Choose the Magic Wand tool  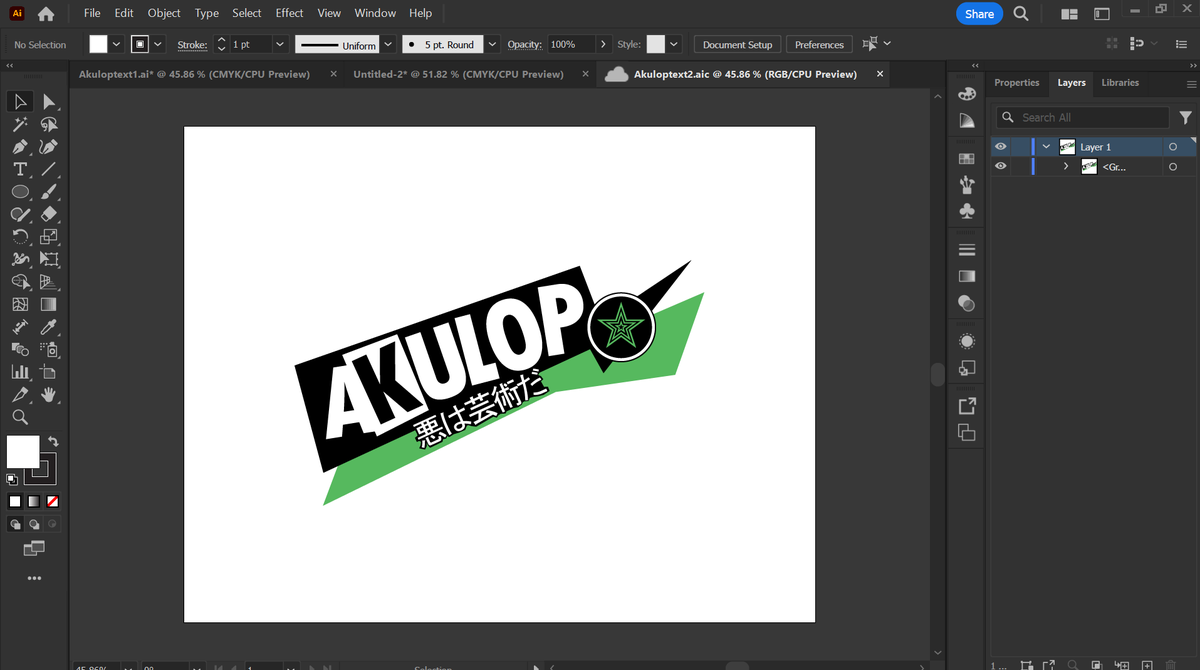(x=20, y=125)
